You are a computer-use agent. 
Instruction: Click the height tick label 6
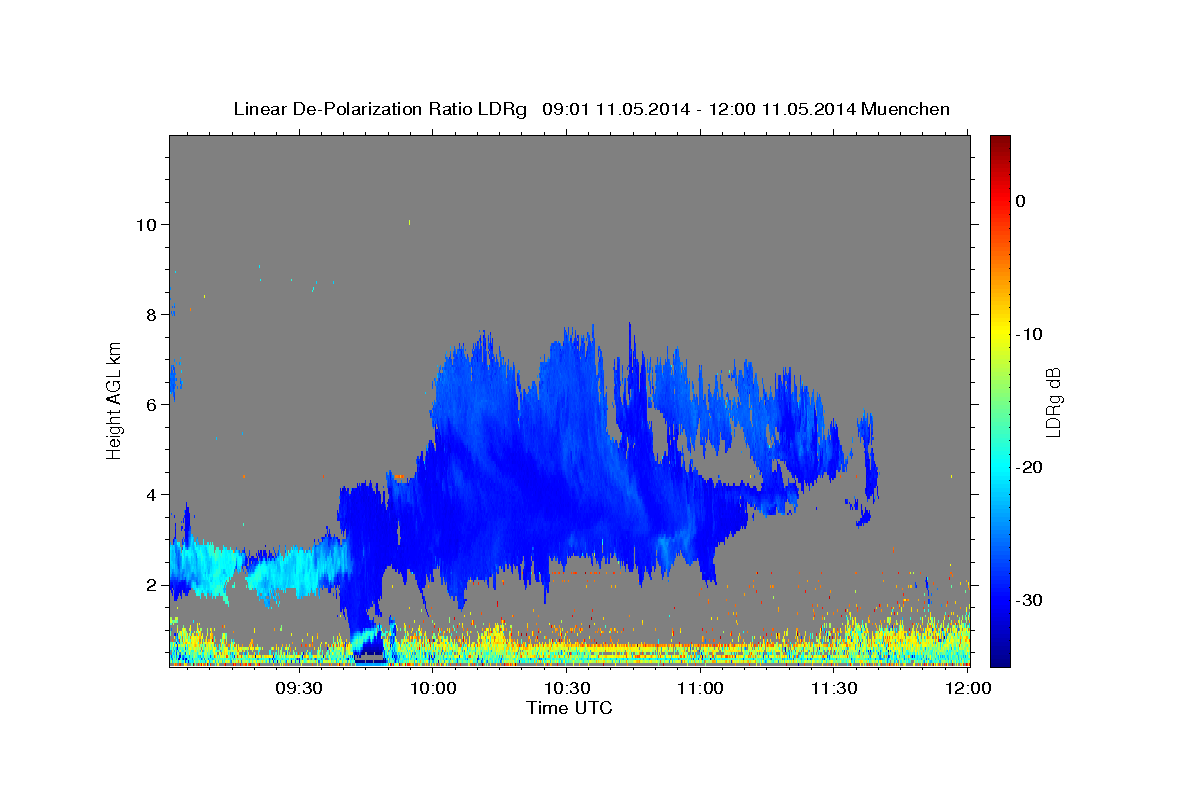(x=150, y=404)
